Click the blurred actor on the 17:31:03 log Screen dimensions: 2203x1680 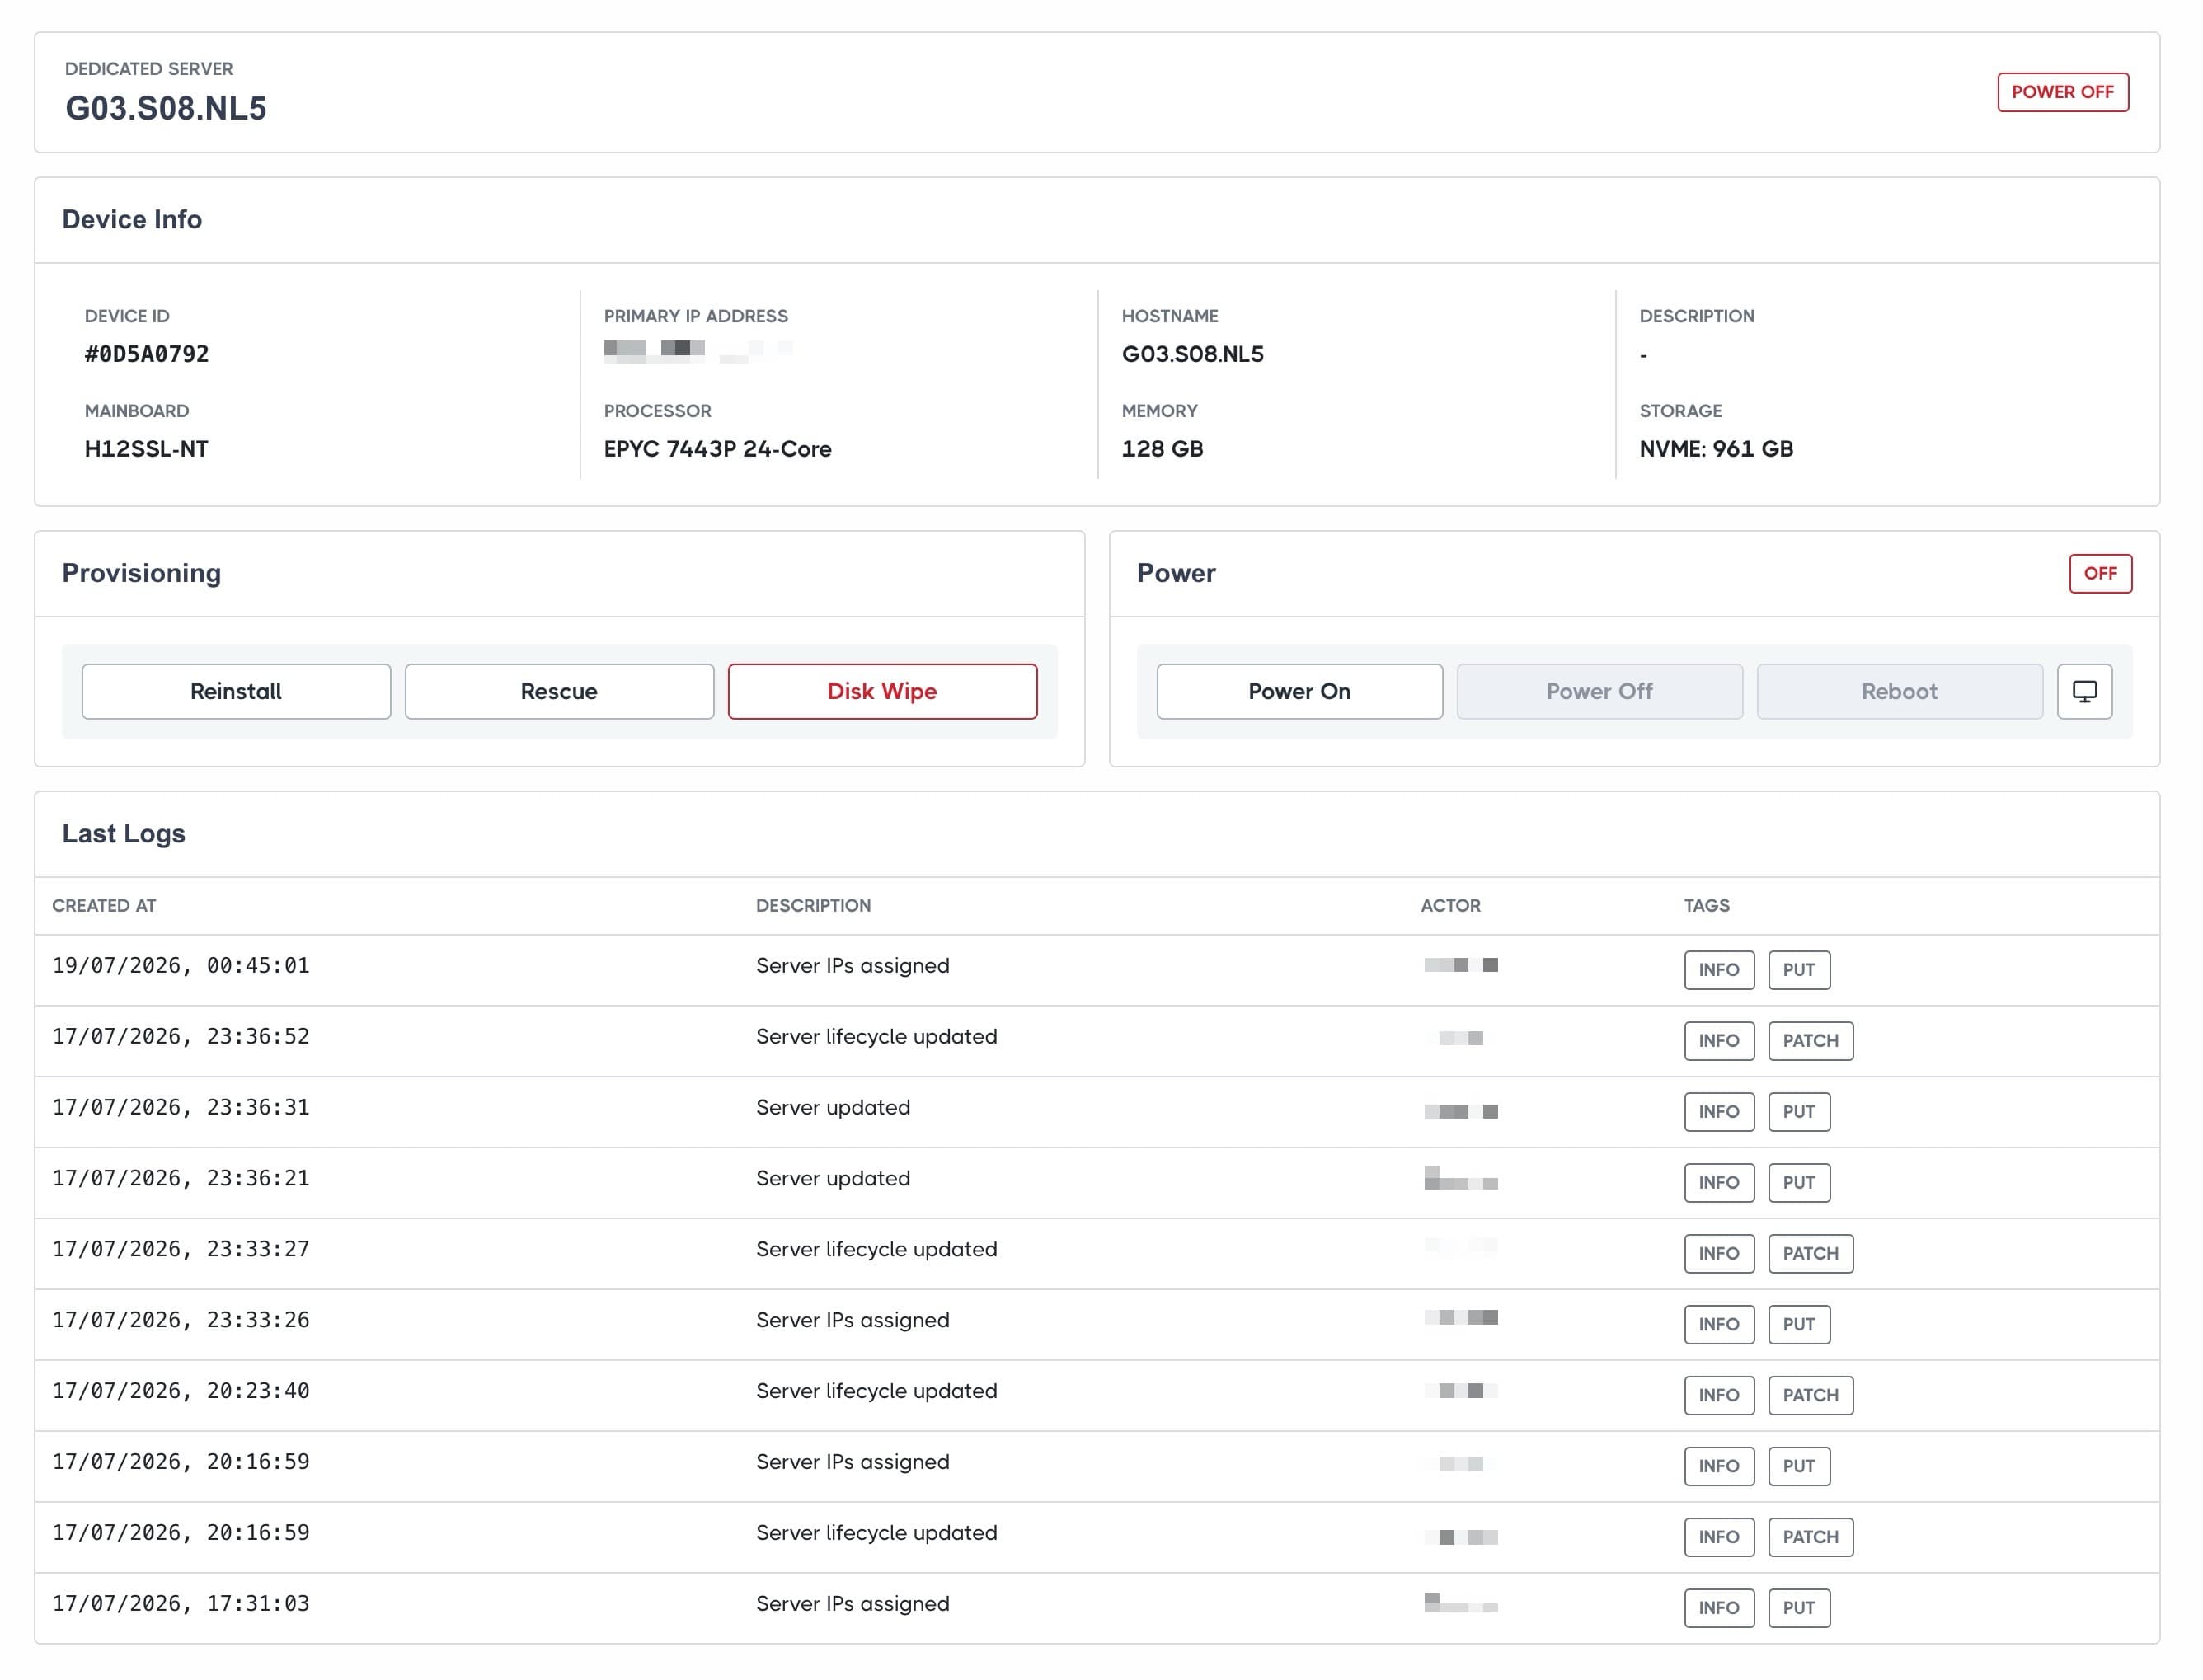pos(1460,1603)
